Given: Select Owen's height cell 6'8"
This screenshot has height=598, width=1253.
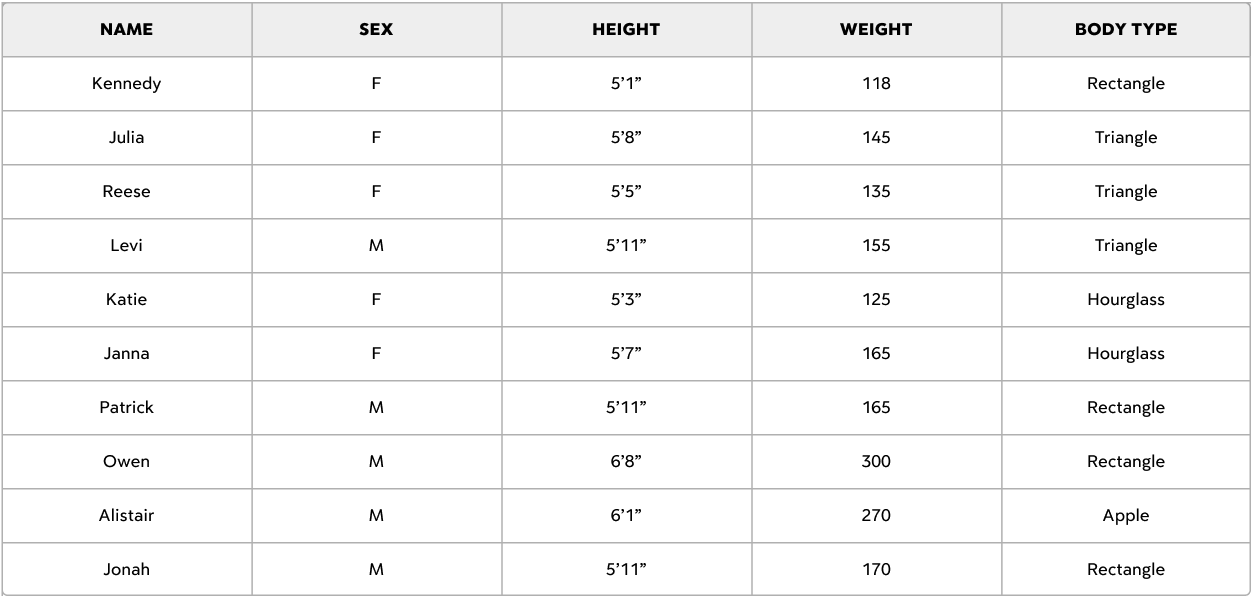Looking at the screenshot, I should click(x=626, y=462).
